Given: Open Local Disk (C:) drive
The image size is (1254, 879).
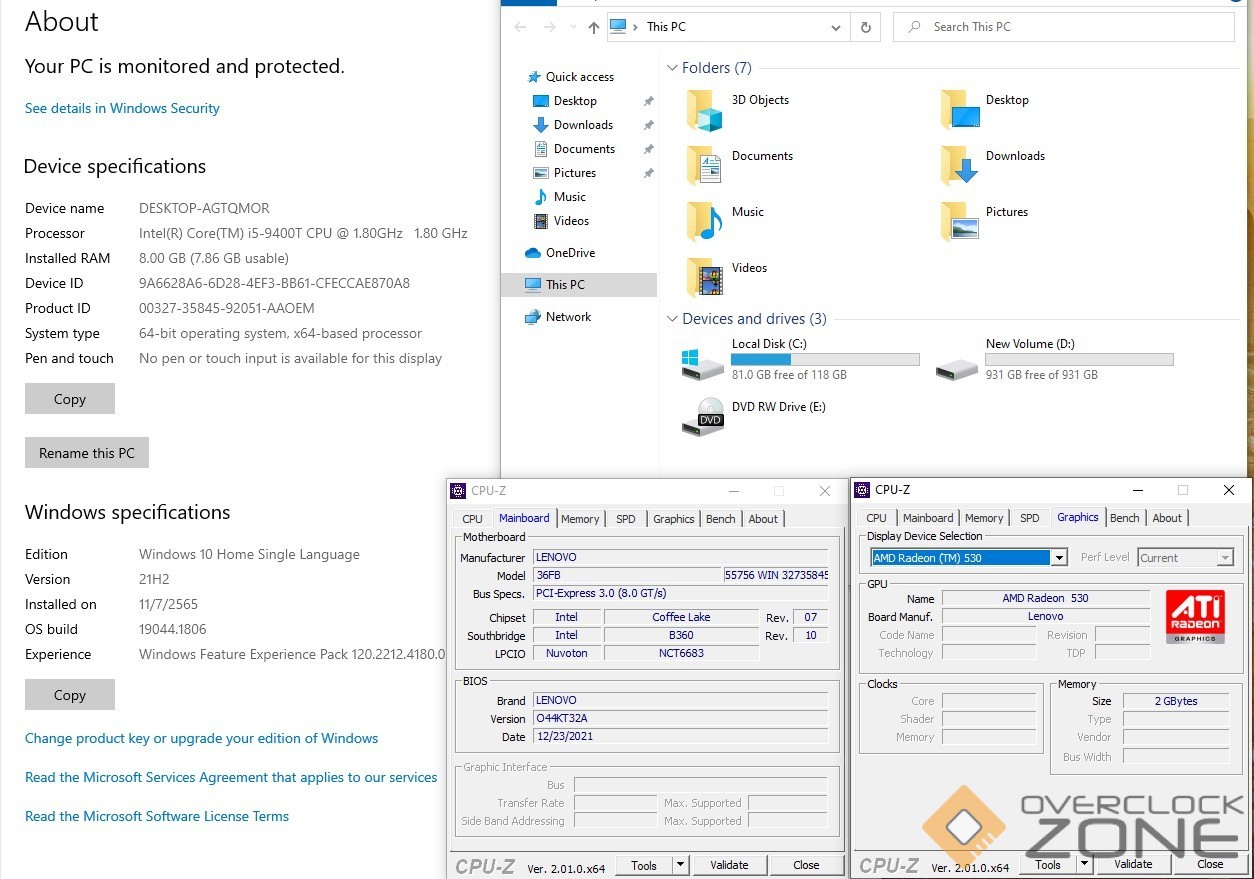Looking at the screenshot, I should 702,361.
